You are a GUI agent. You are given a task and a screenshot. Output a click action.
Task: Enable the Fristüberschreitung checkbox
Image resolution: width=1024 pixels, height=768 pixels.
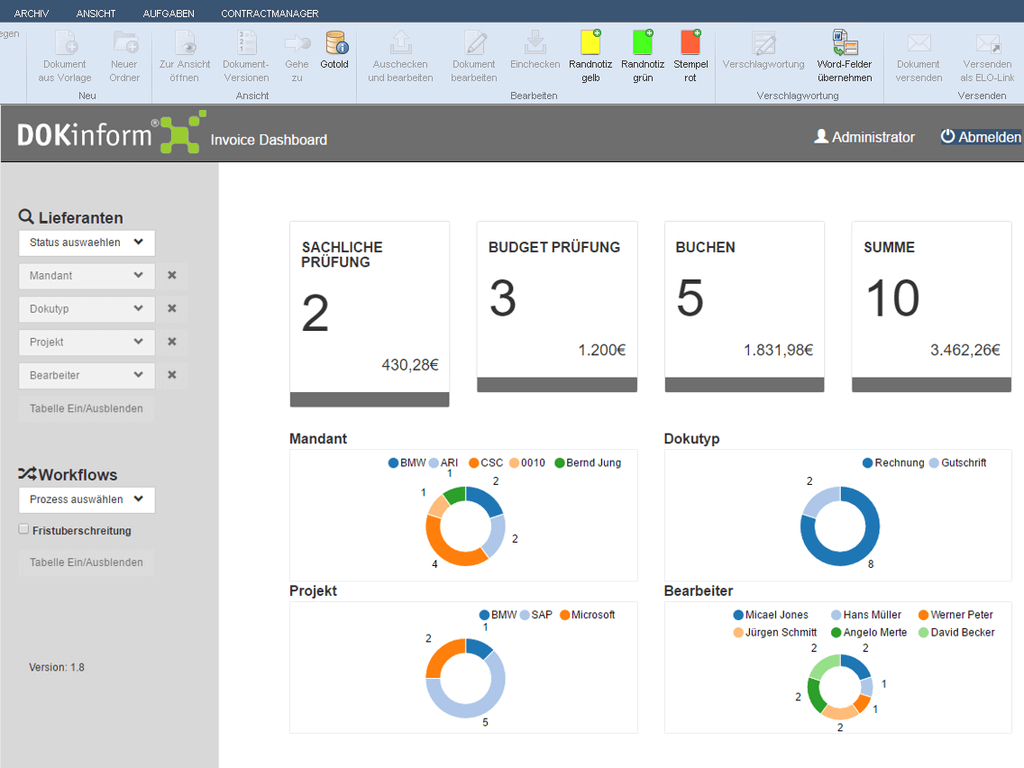click(24, 530)
